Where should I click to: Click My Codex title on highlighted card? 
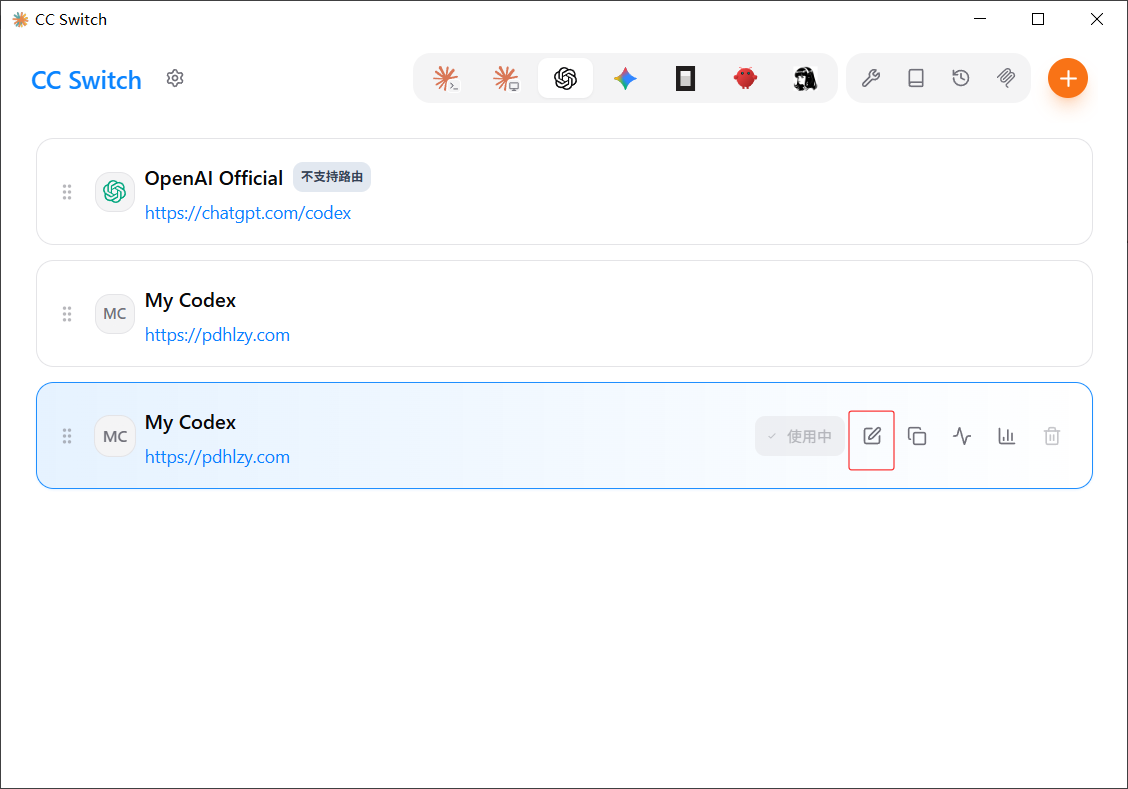pos(190,423)
